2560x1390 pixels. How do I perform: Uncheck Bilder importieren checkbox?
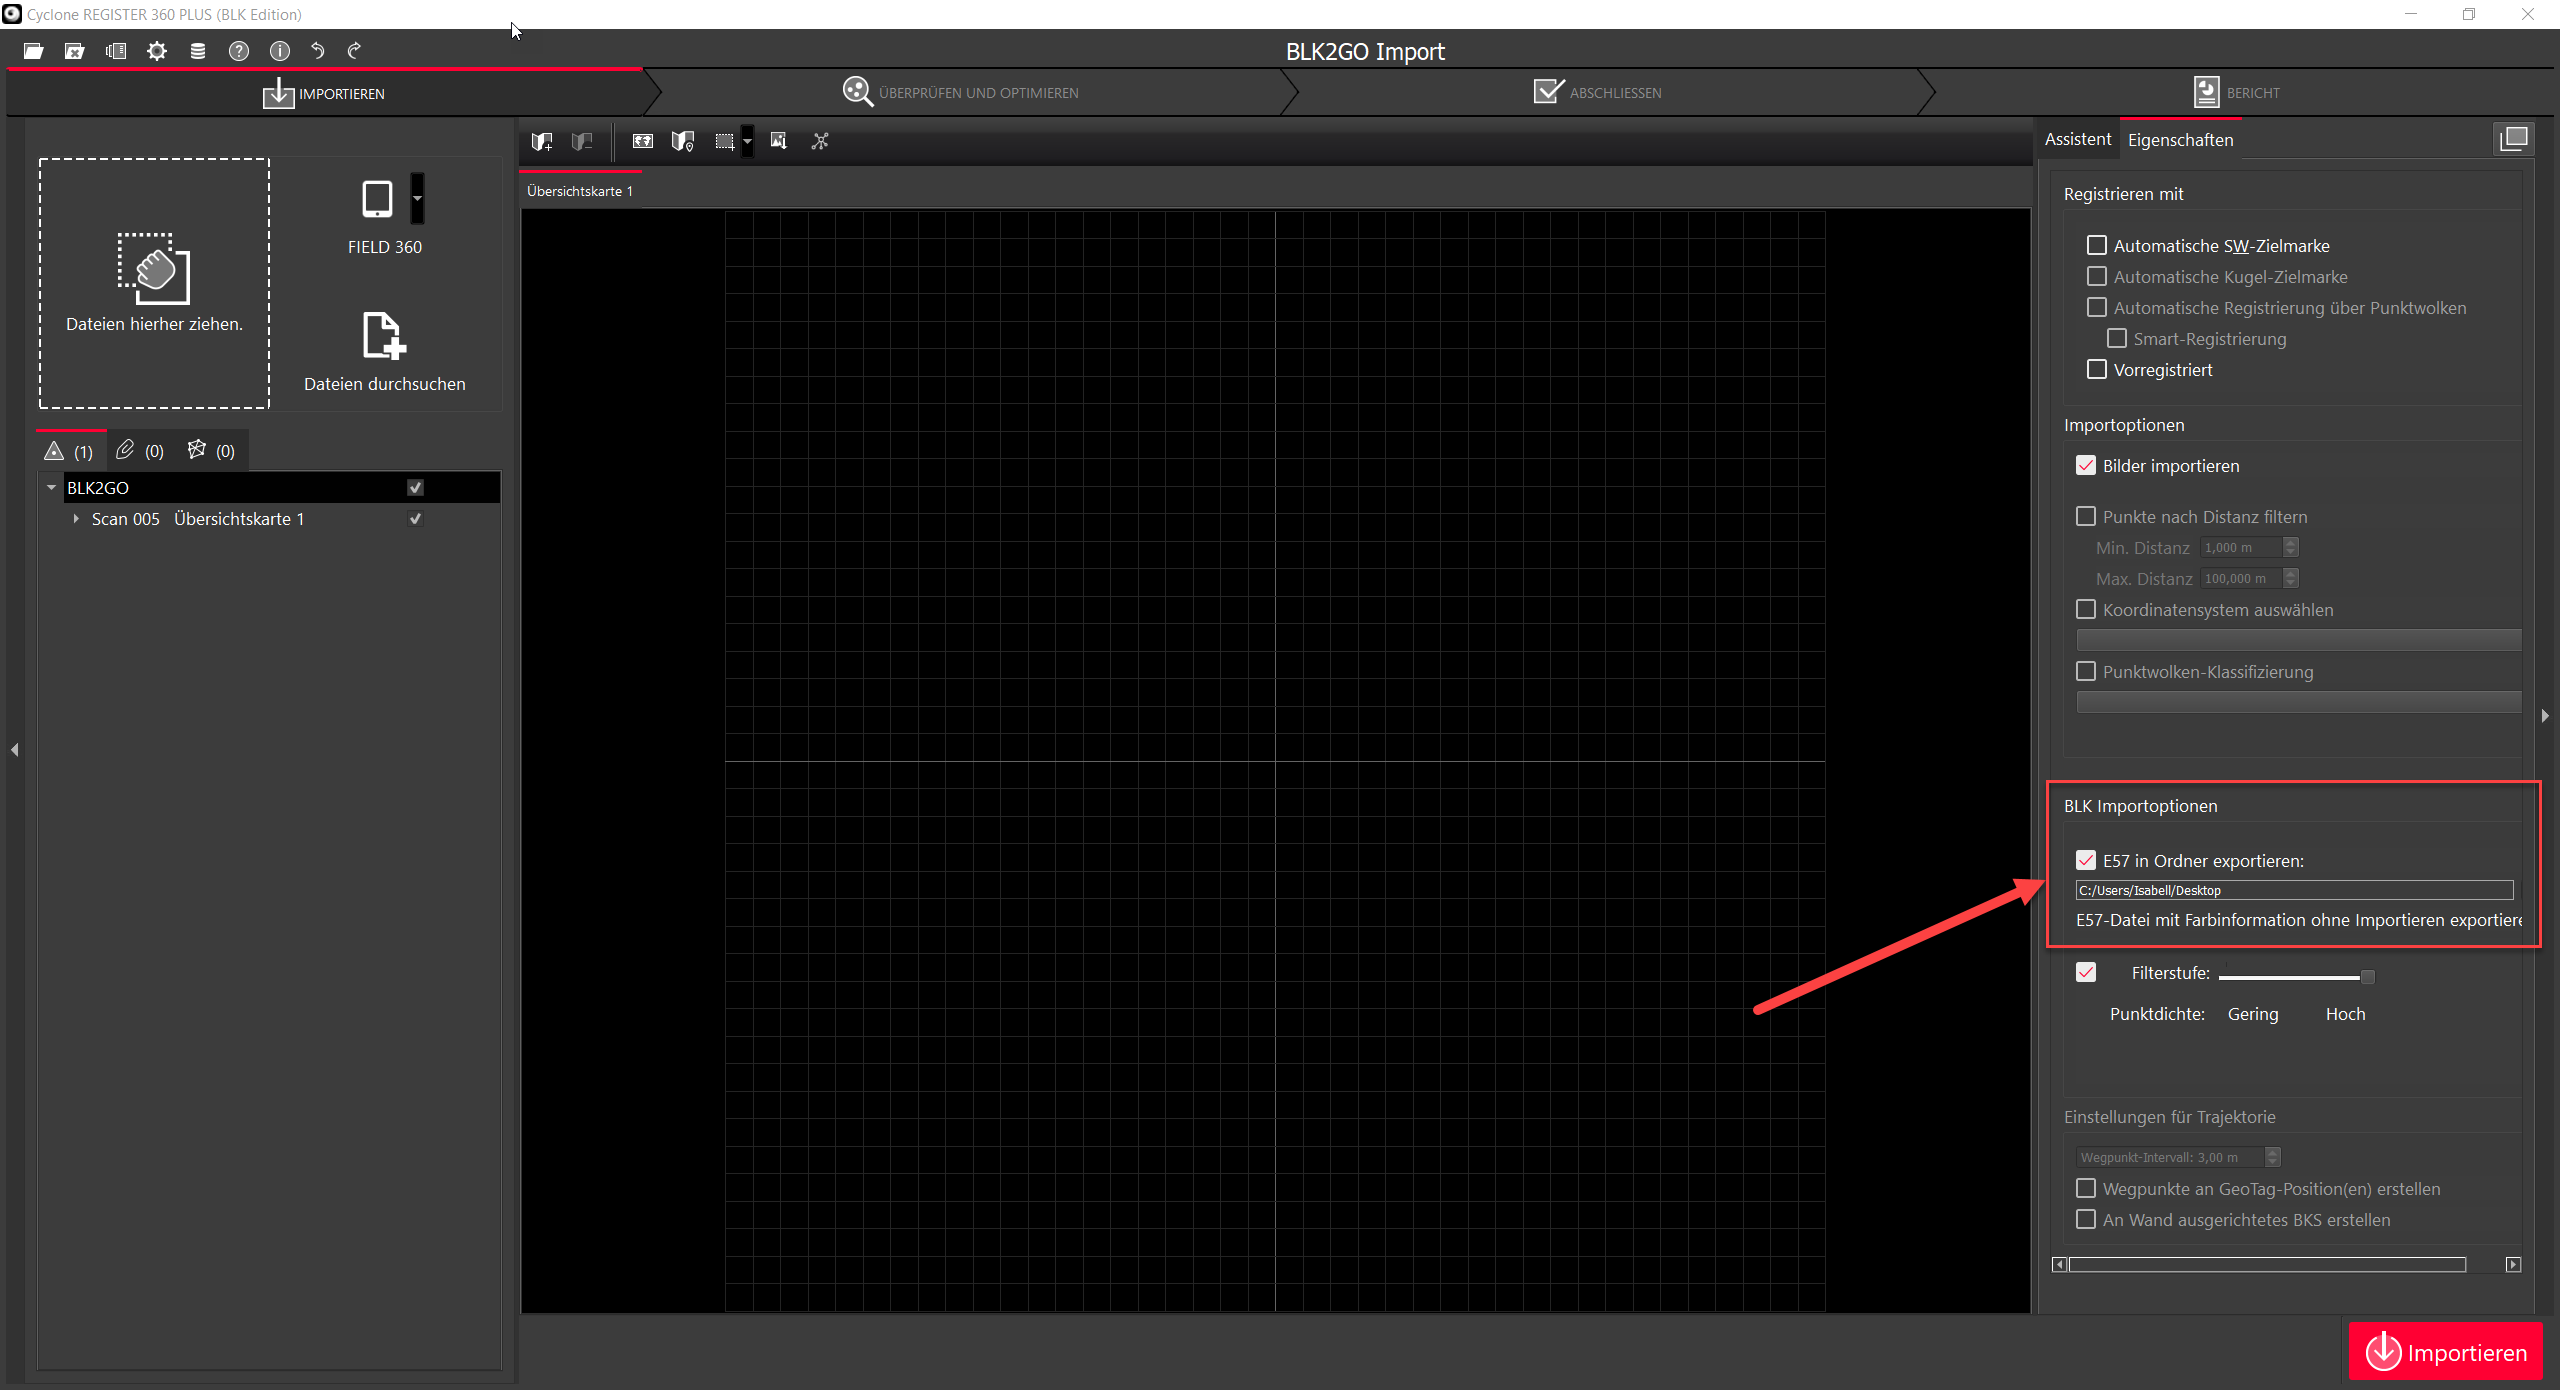[x=2086, y=465]
